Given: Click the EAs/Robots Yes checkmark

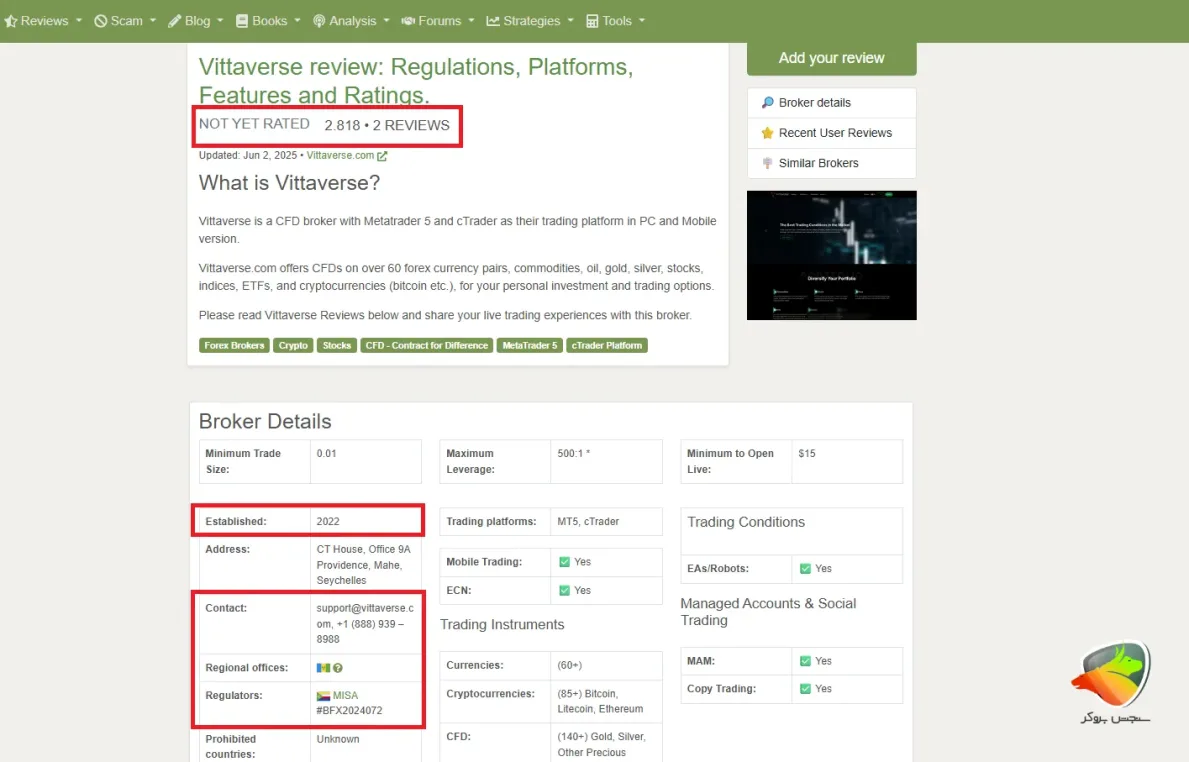Looking at the screenshot, I should (x=805, y=569).
